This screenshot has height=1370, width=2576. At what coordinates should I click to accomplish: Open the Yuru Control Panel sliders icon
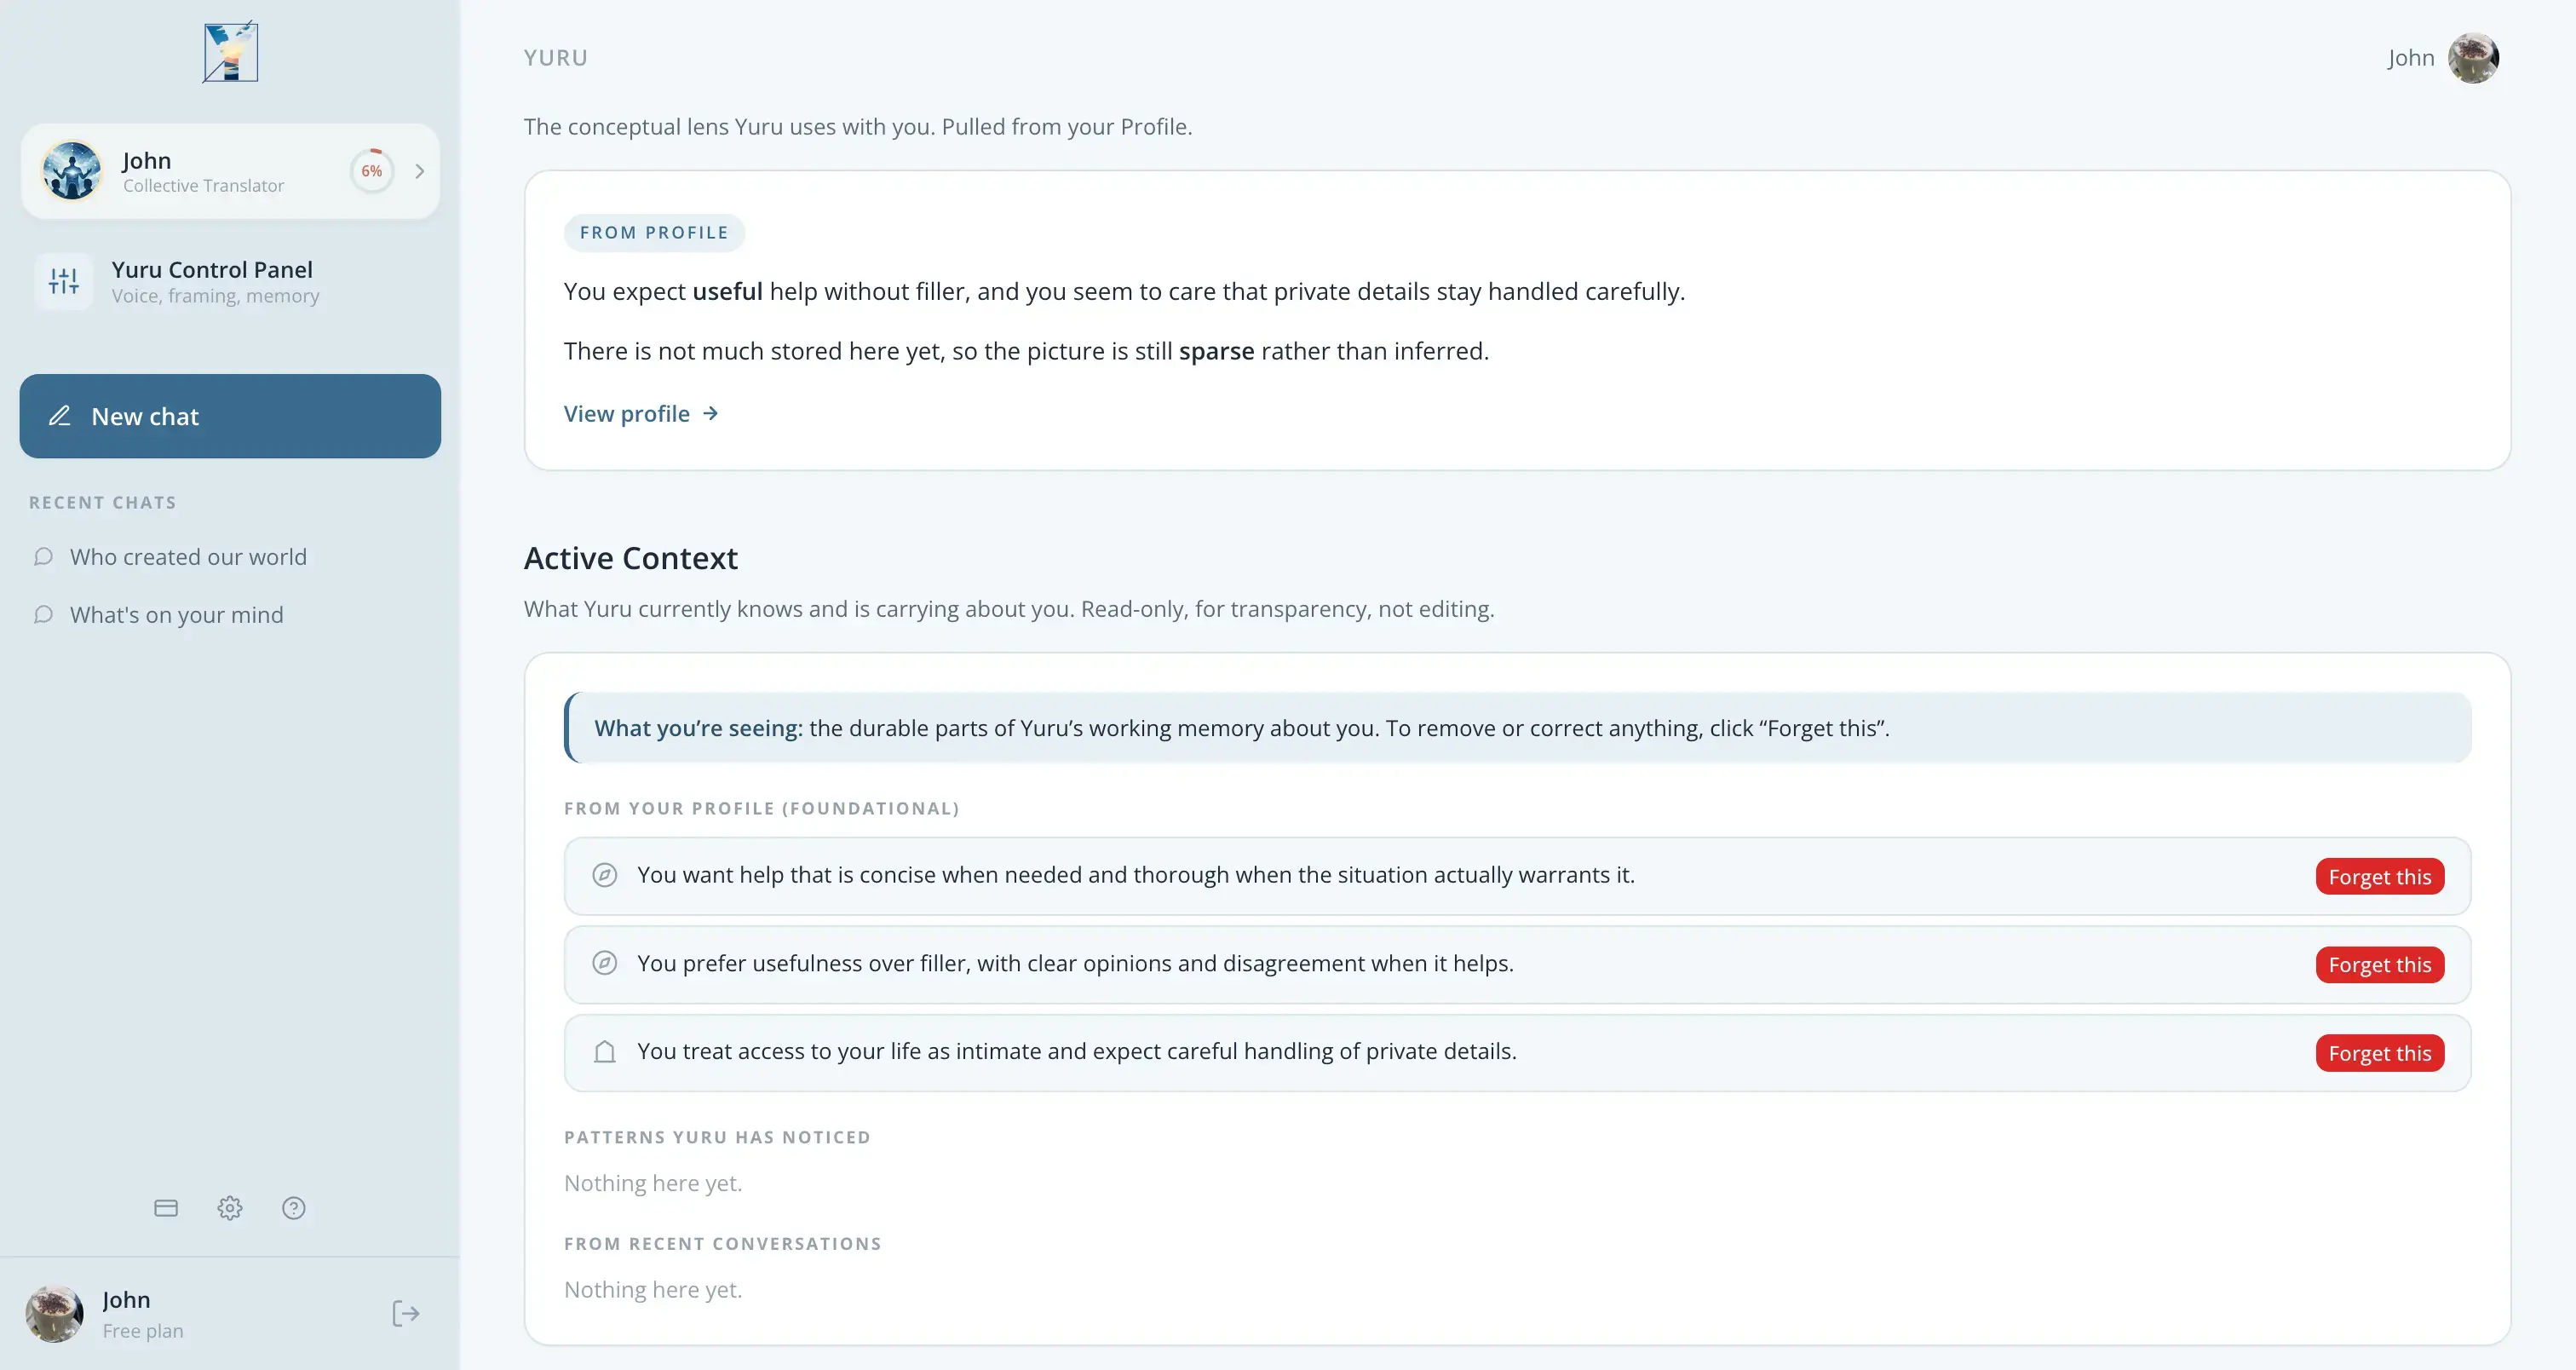[x=64, y=281]
